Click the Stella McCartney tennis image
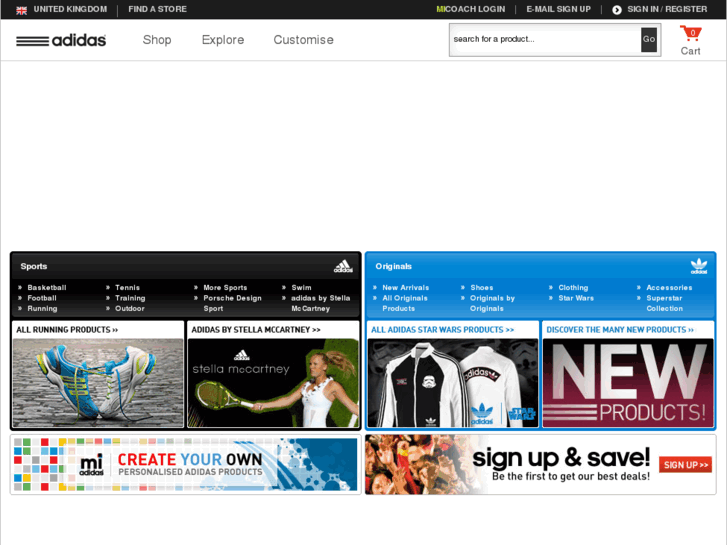 273,383
